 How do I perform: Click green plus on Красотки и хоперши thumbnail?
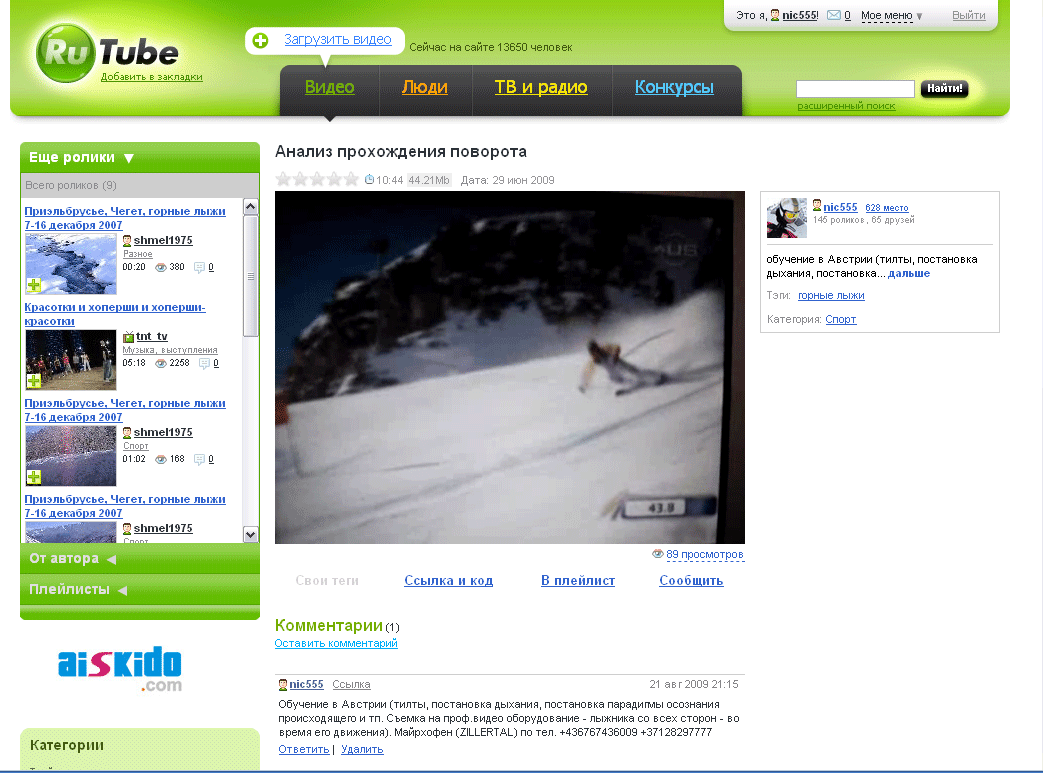pos(34,381)
